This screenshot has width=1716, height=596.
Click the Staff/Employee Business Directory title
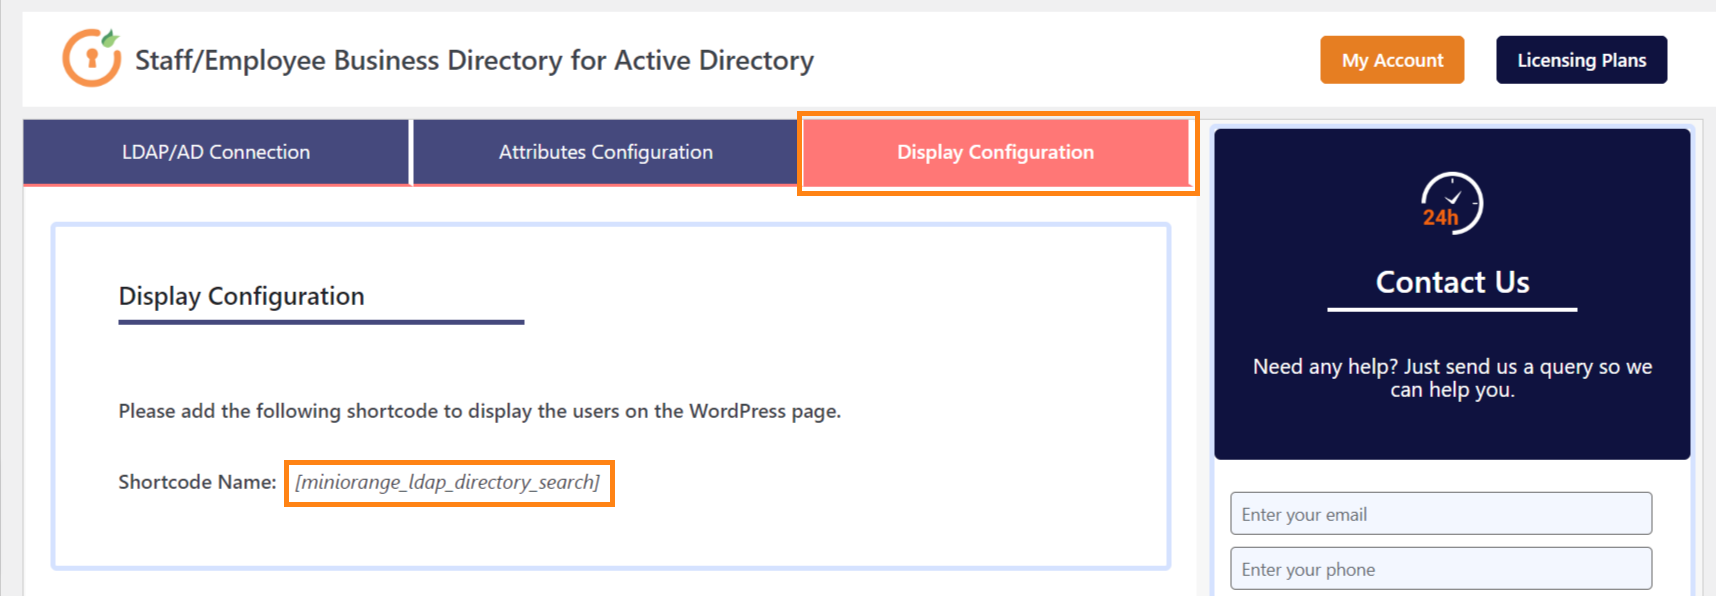tap(474, 61)
